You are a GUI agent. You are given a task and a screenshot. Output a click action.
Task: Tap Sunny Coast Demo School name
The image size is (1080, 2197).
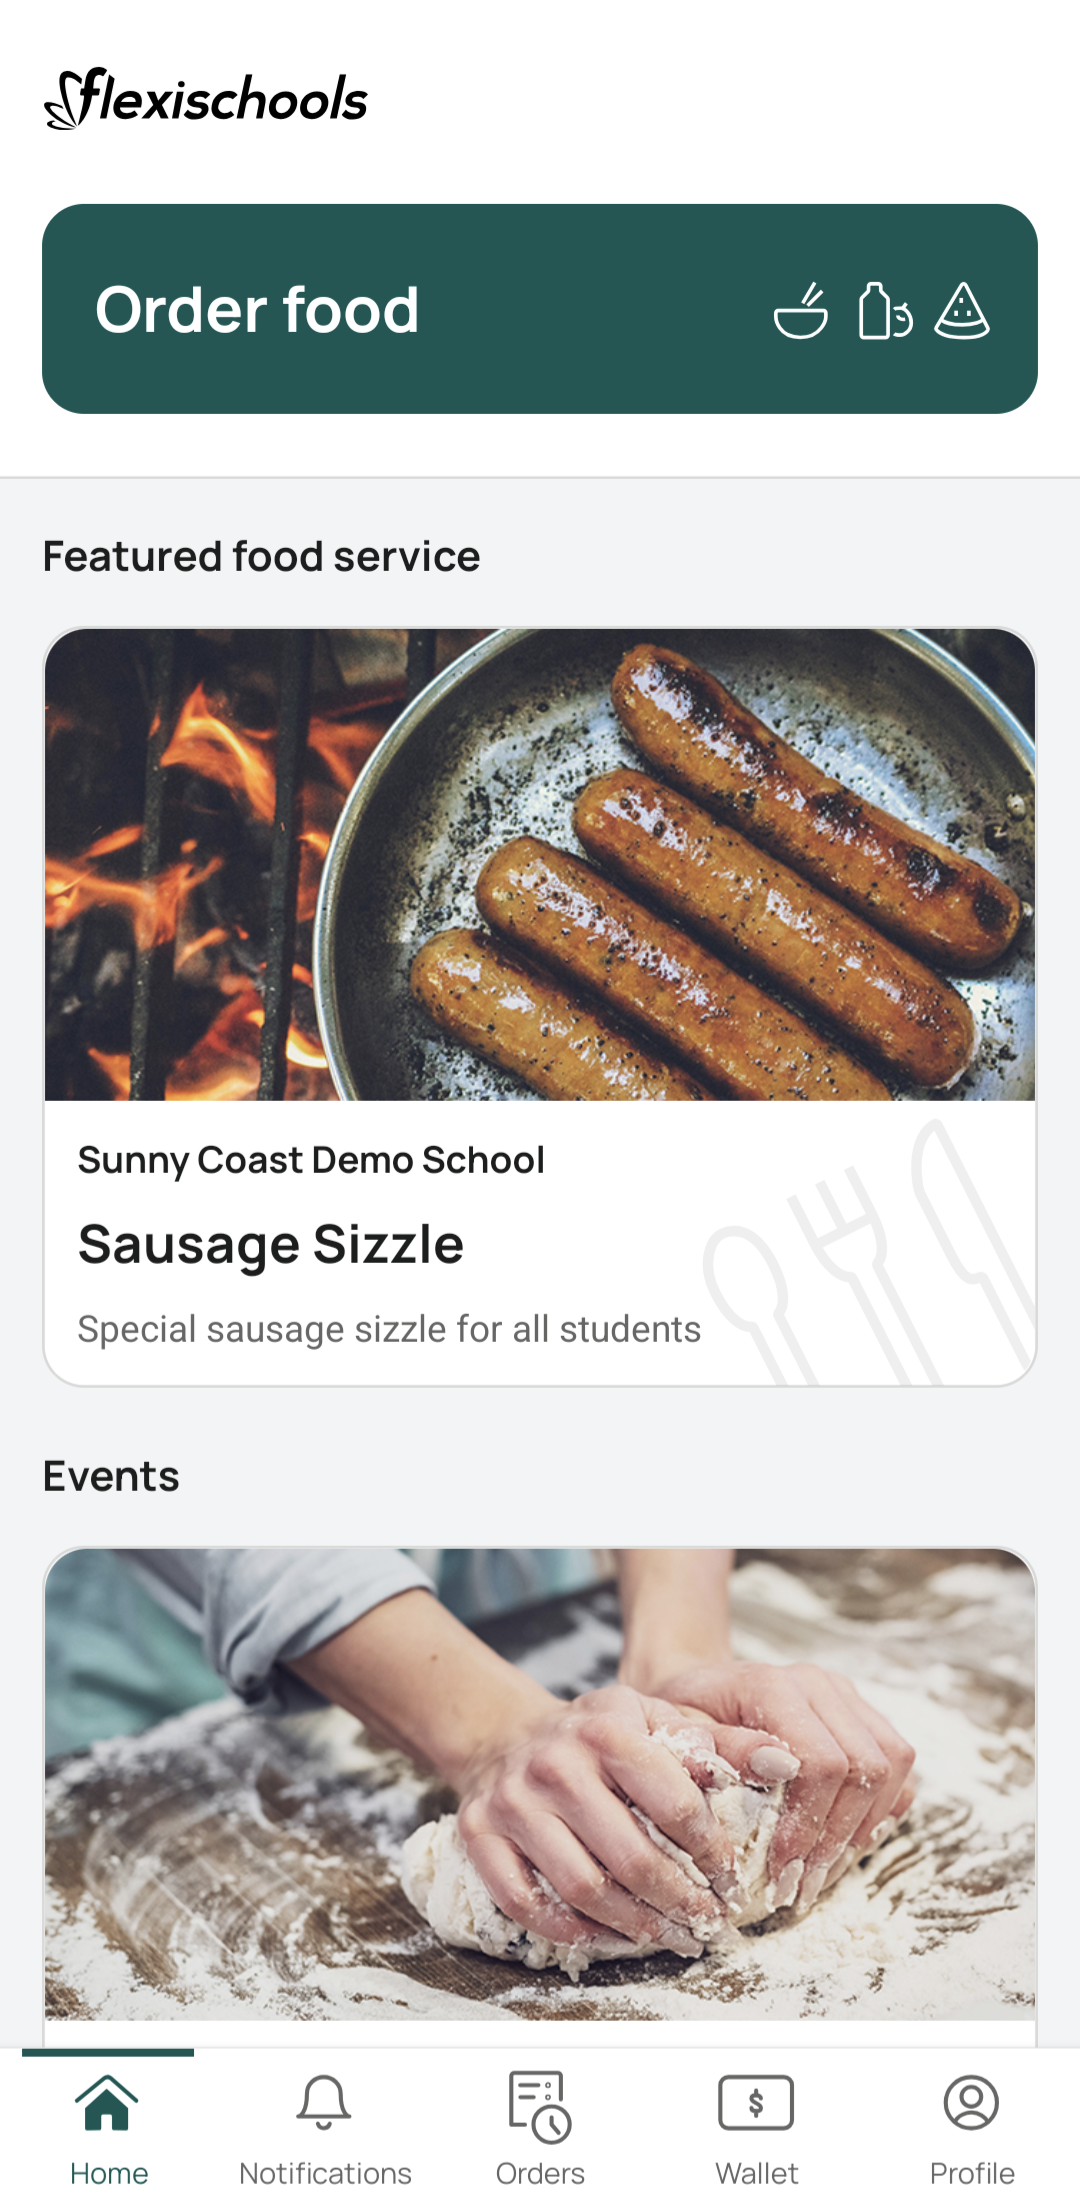pos(311,1160)
